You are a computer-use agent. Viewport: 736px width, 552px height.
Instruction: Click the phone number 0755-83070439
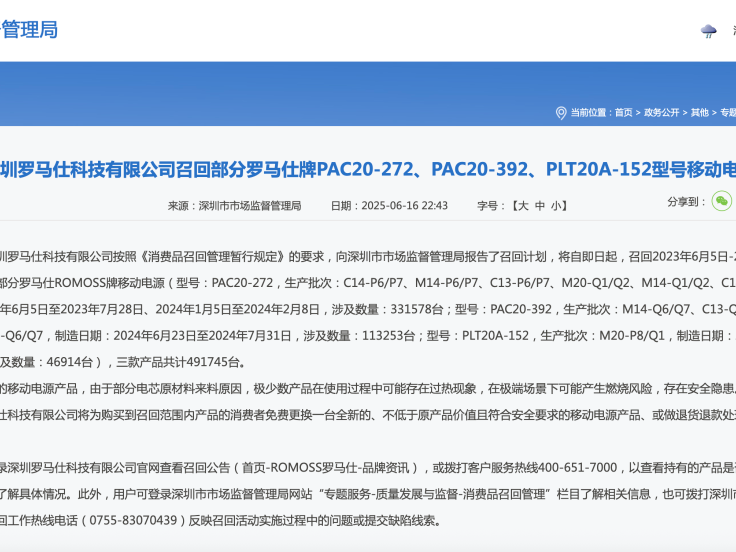point(133,520)
